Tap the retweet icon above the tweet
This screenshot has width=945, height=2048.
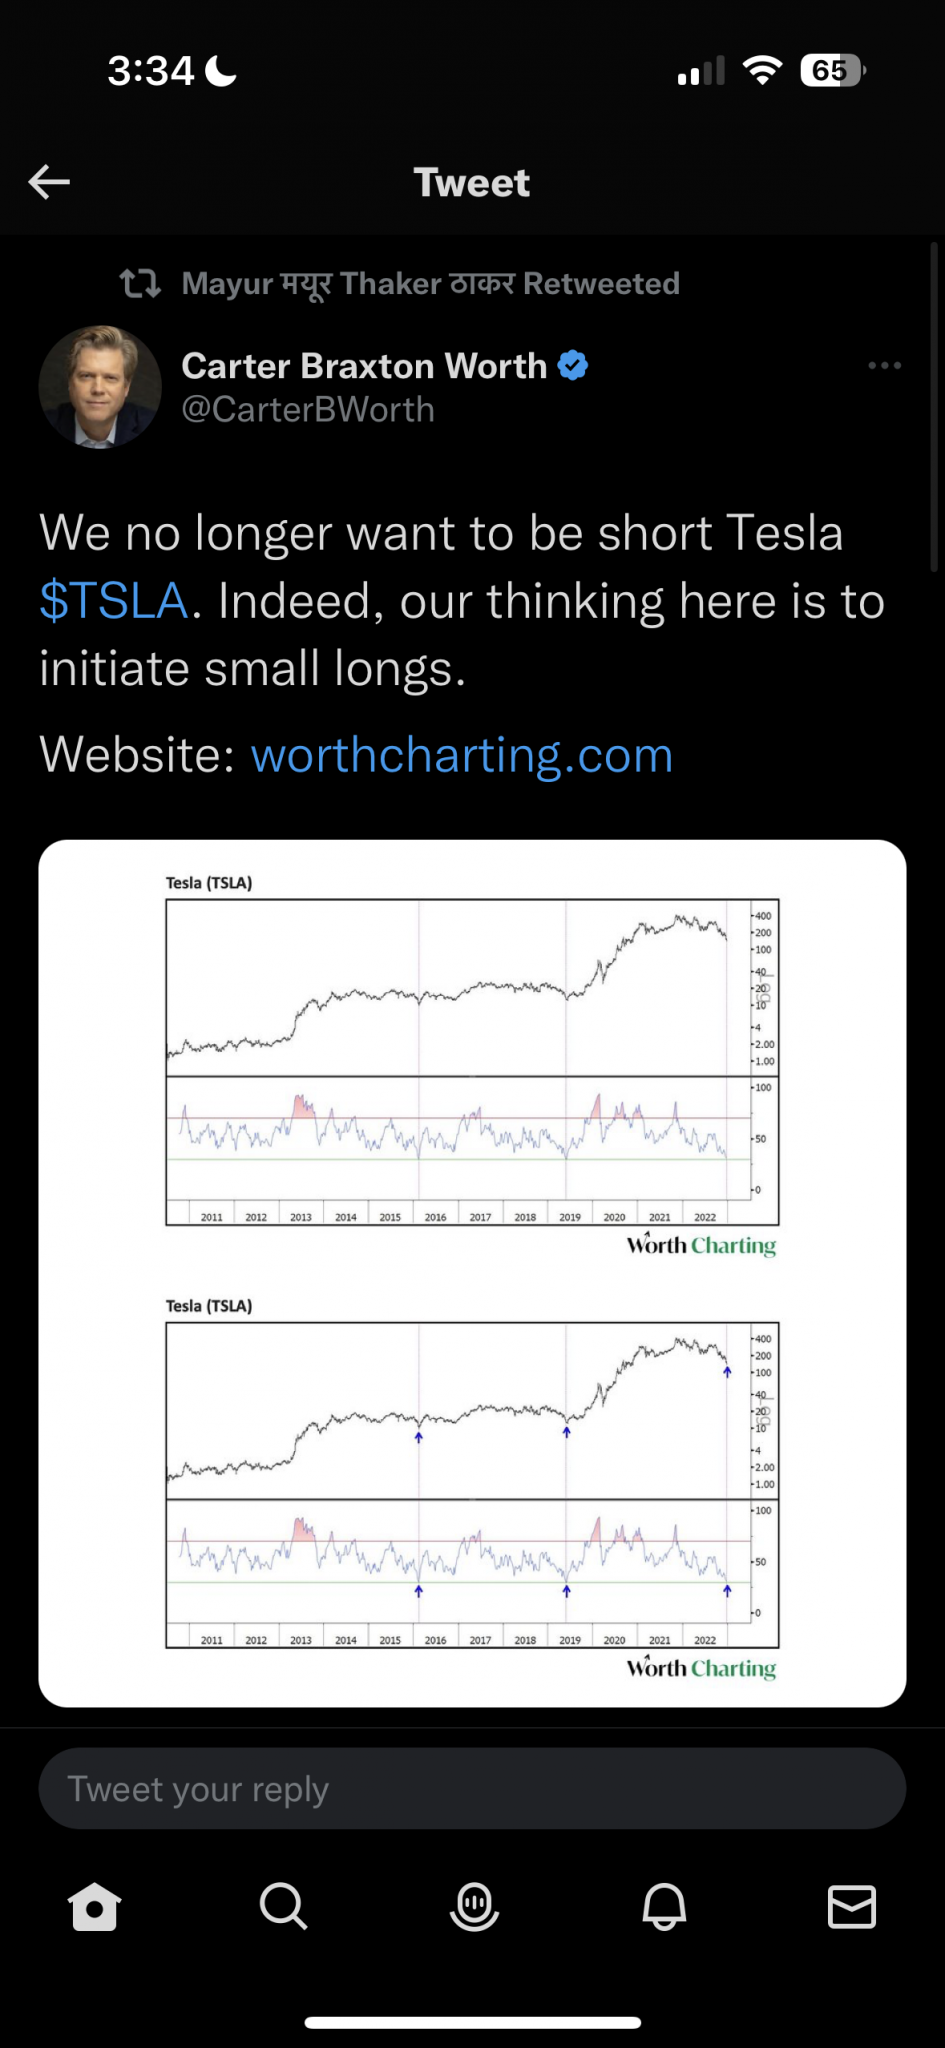tap(140, 284)
